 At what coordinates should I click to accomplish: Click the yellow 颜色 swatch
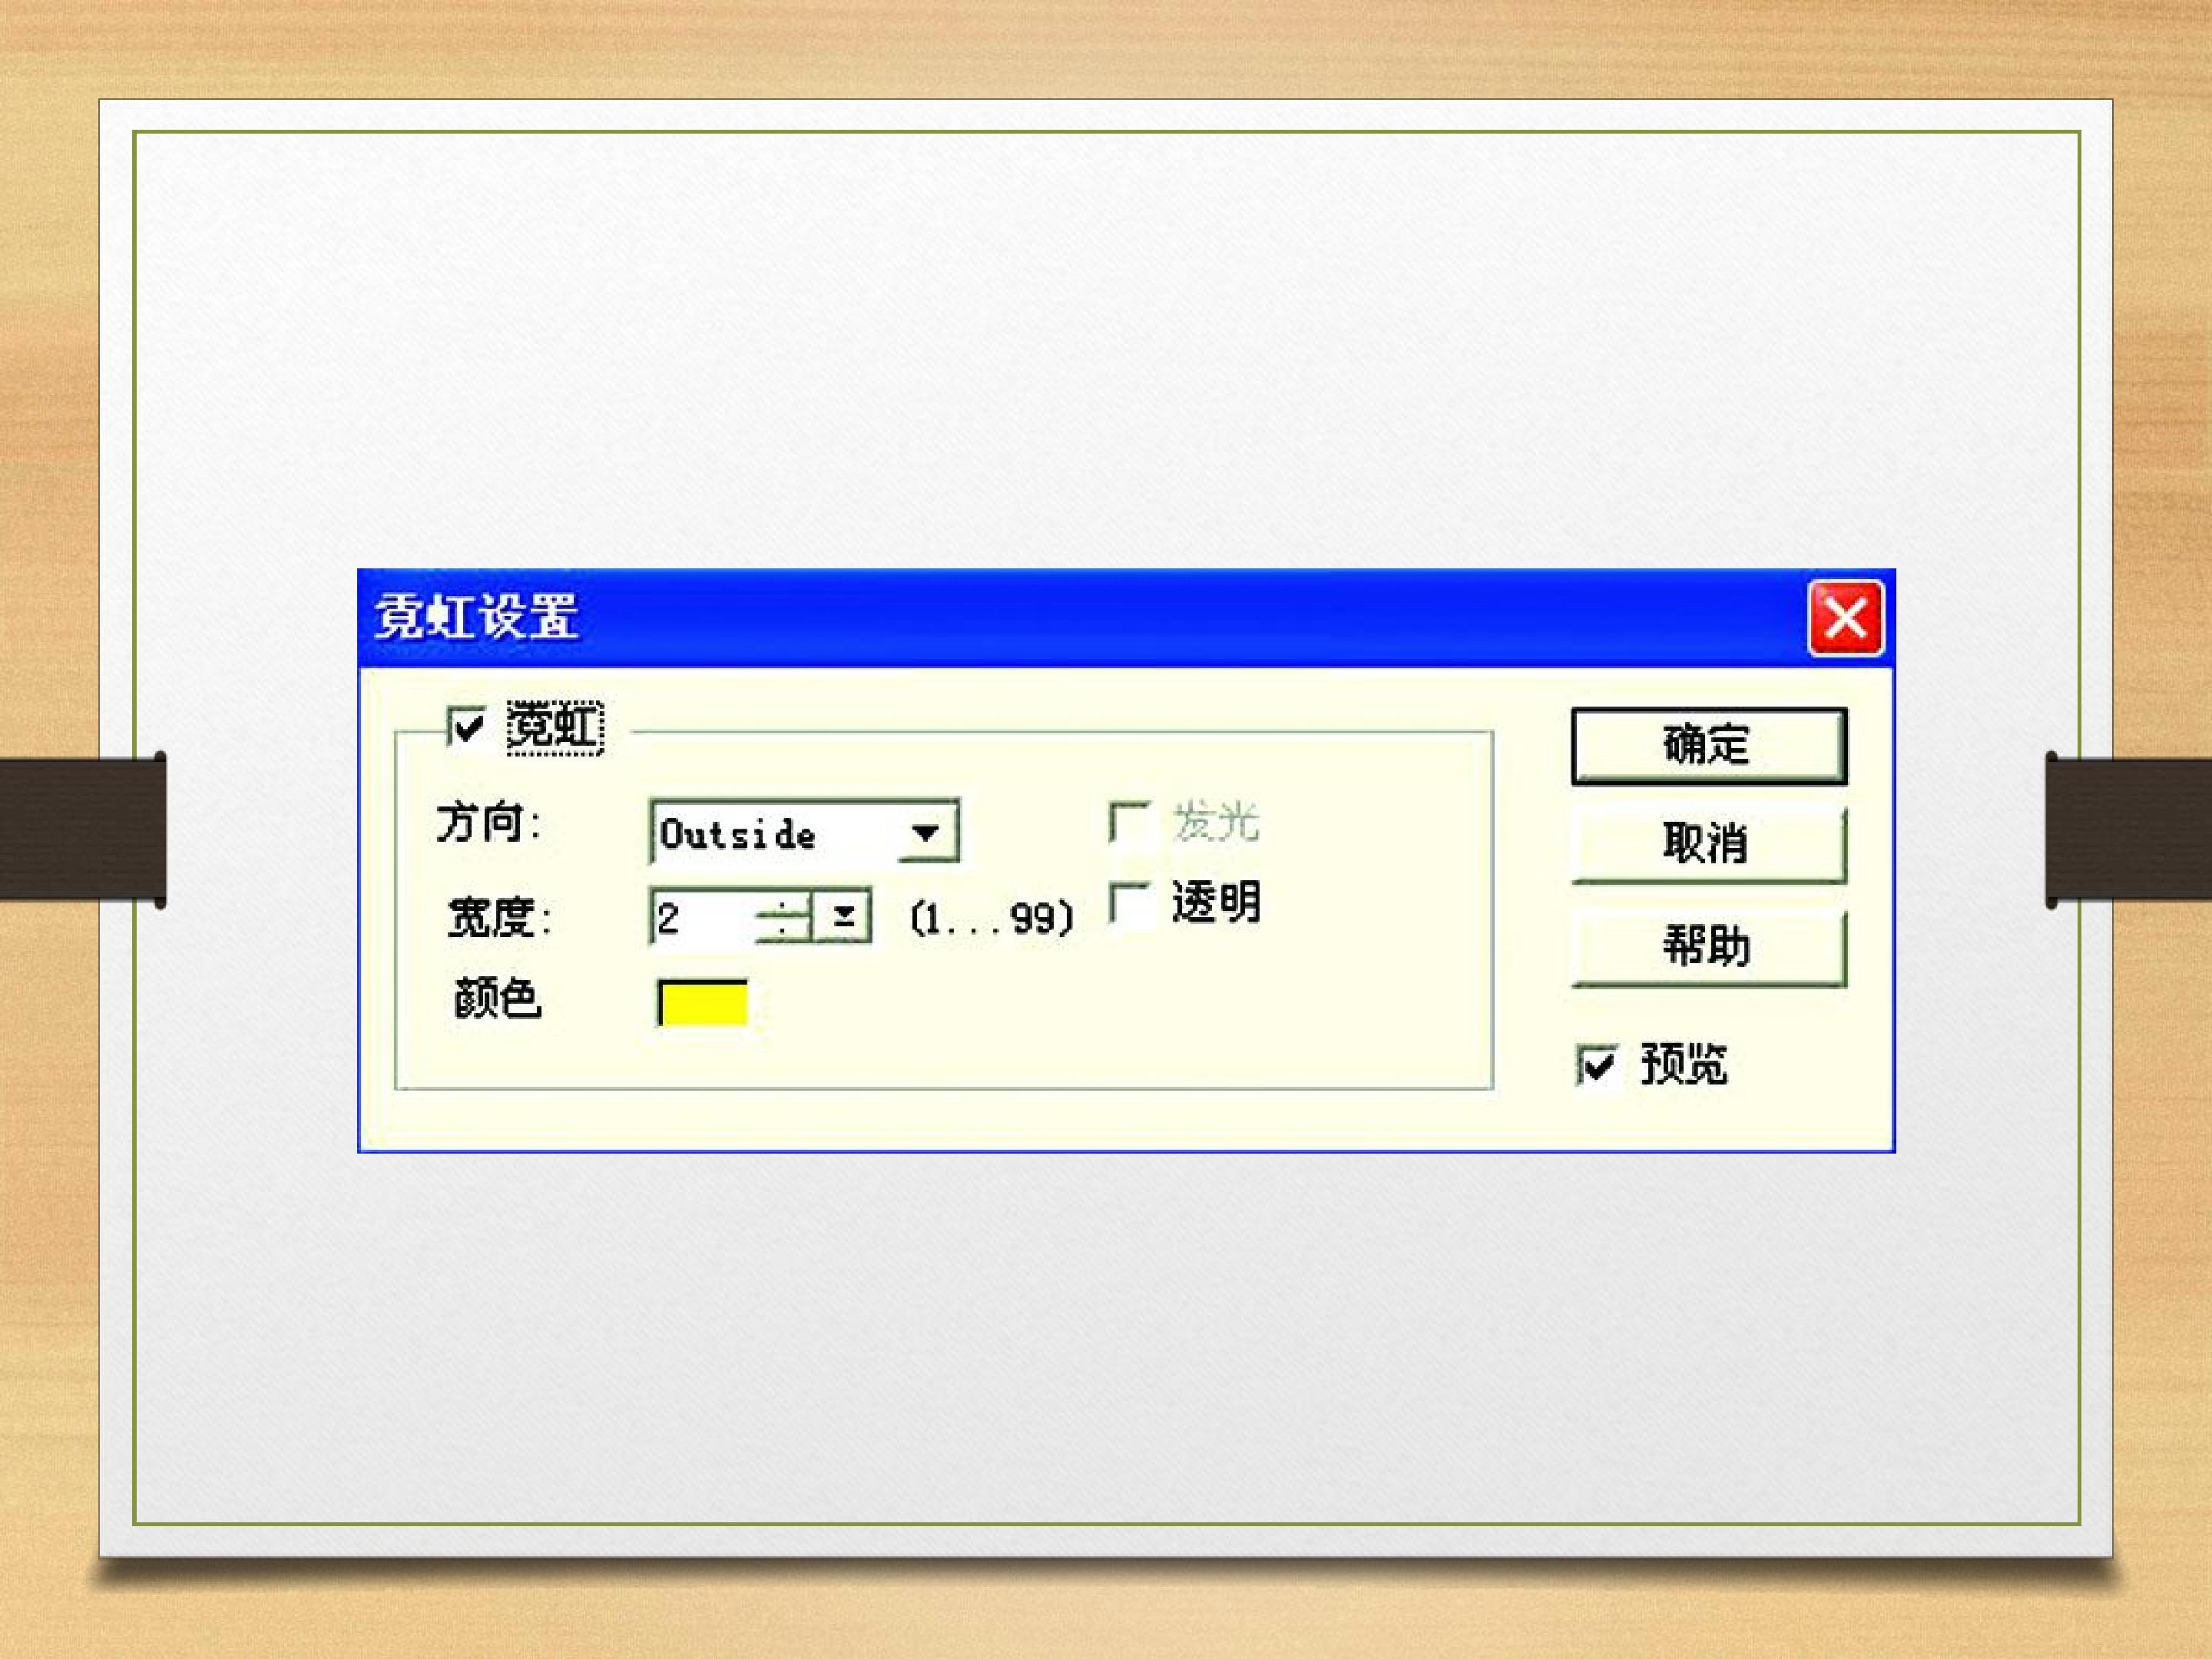click(702, 1002)
